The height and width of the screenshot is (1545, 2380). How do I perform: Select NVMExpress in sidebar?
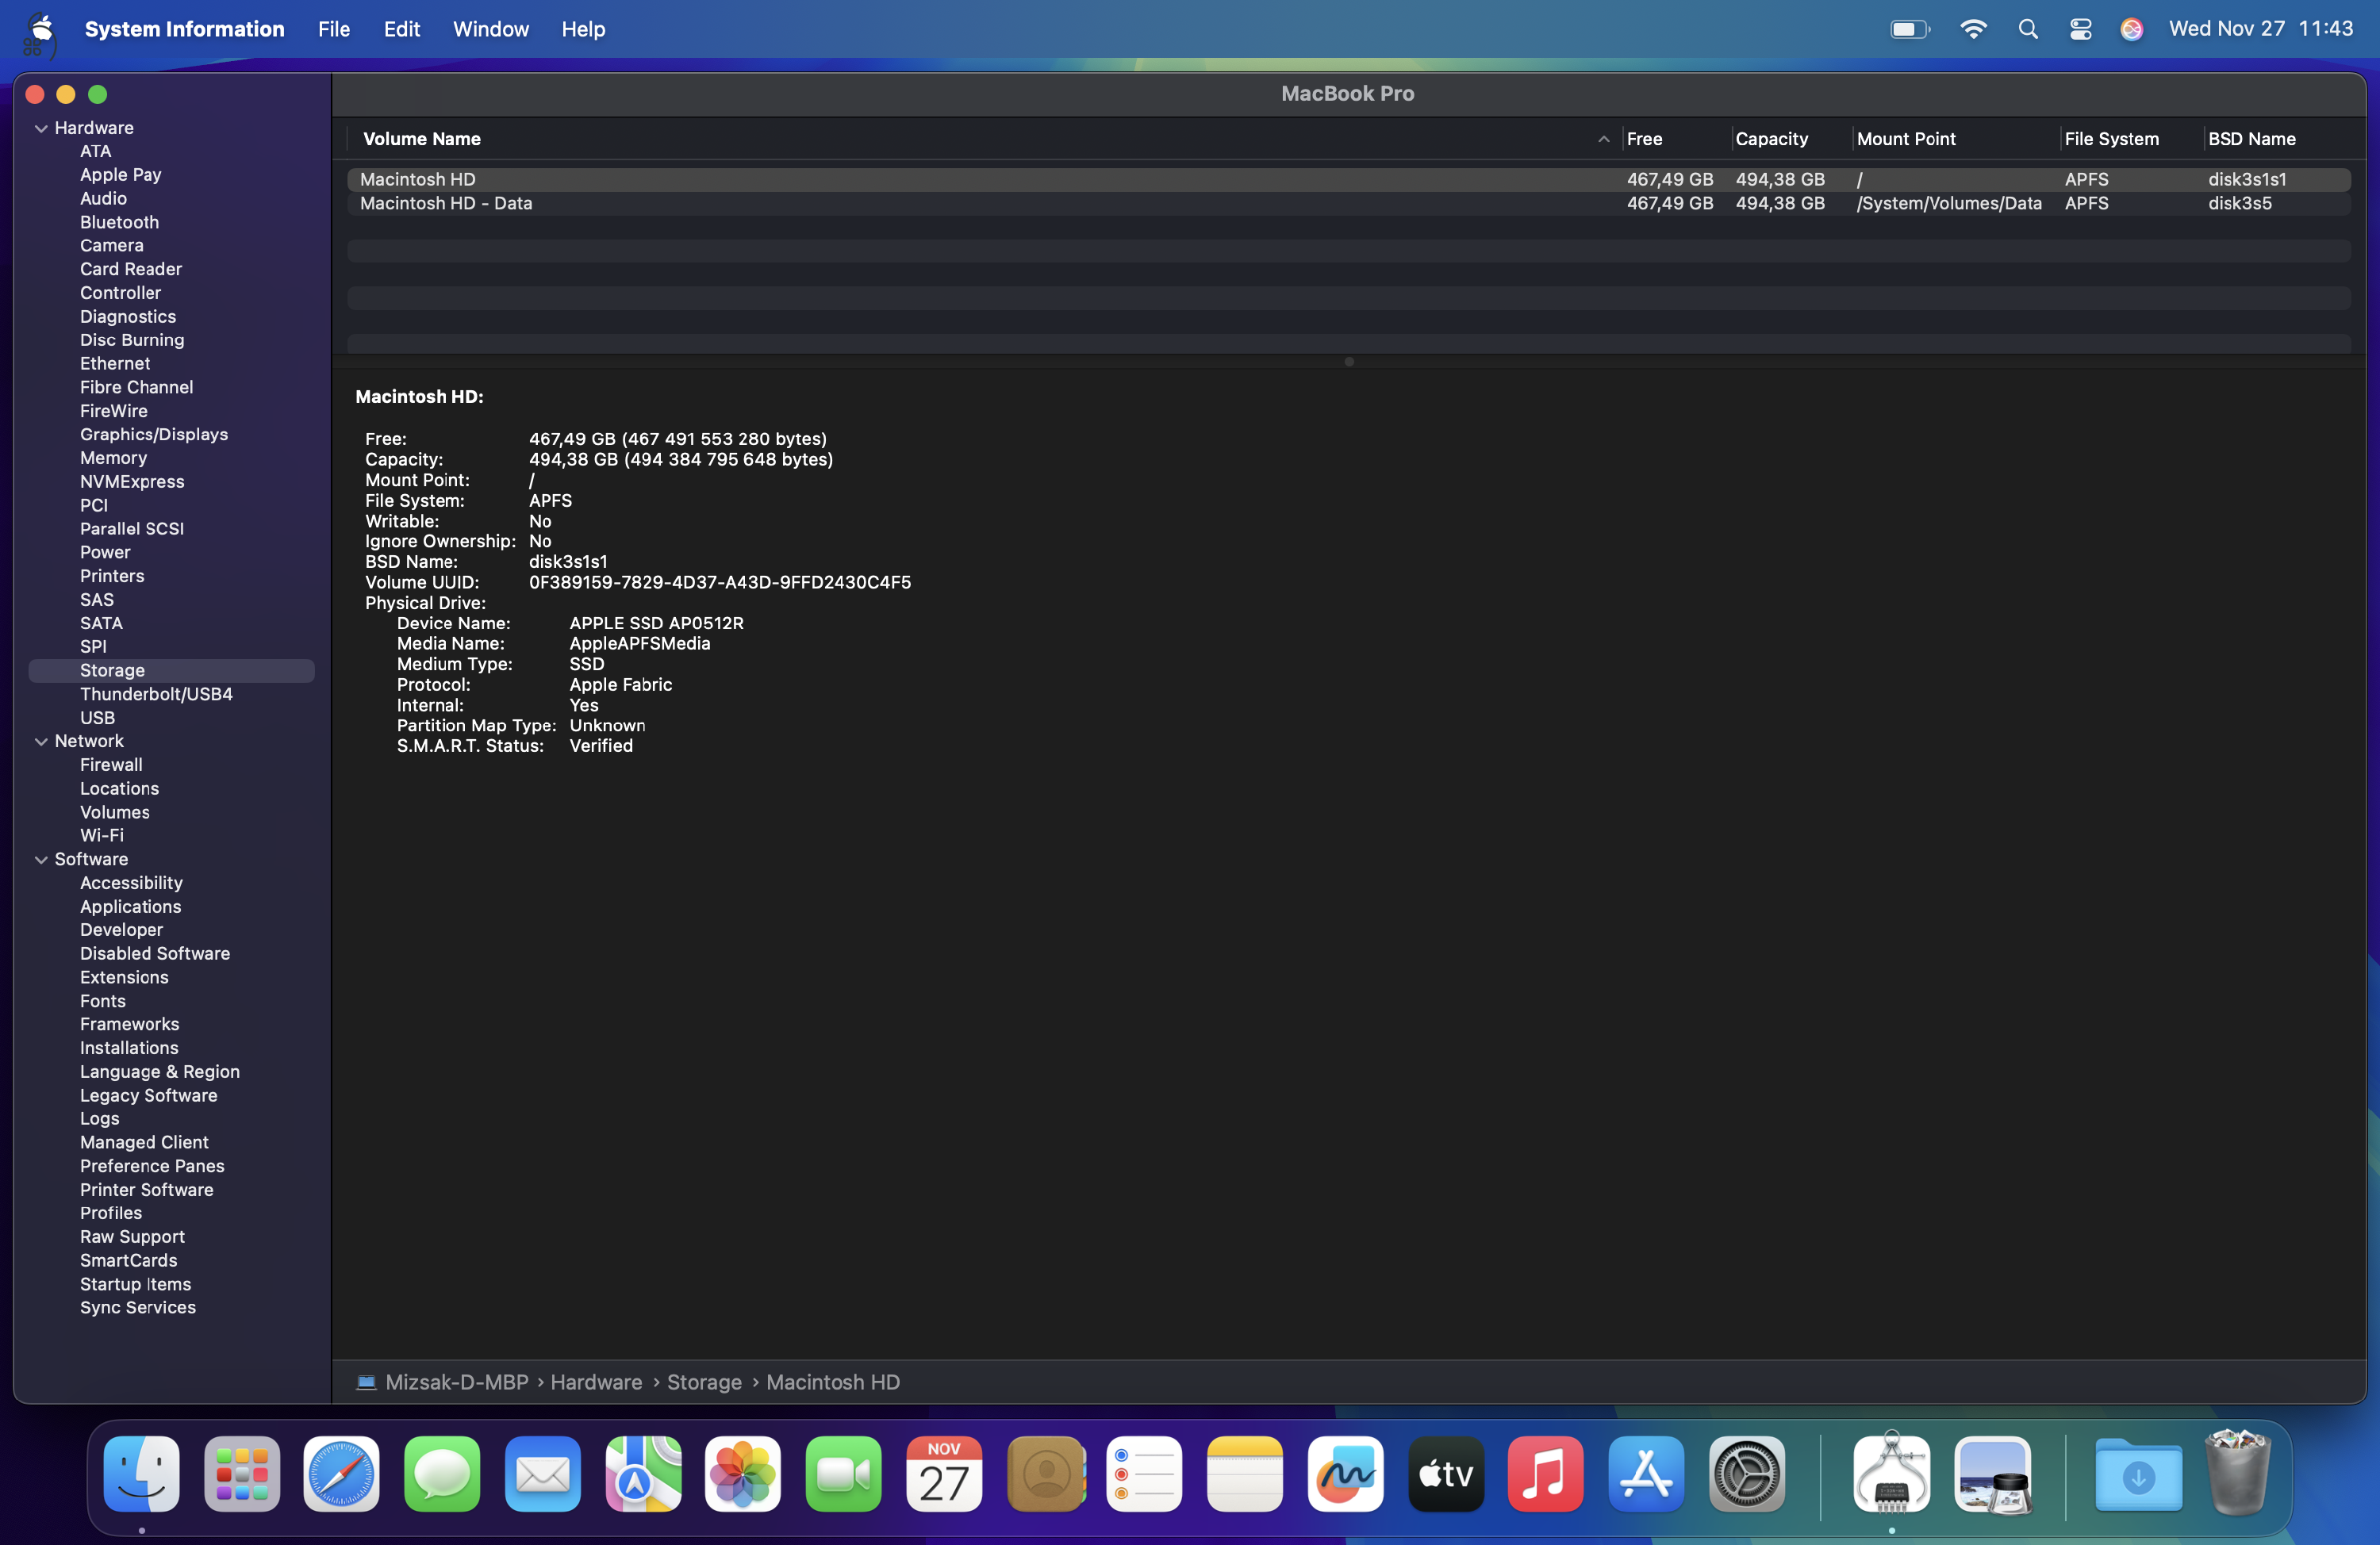tap(132, 482)
